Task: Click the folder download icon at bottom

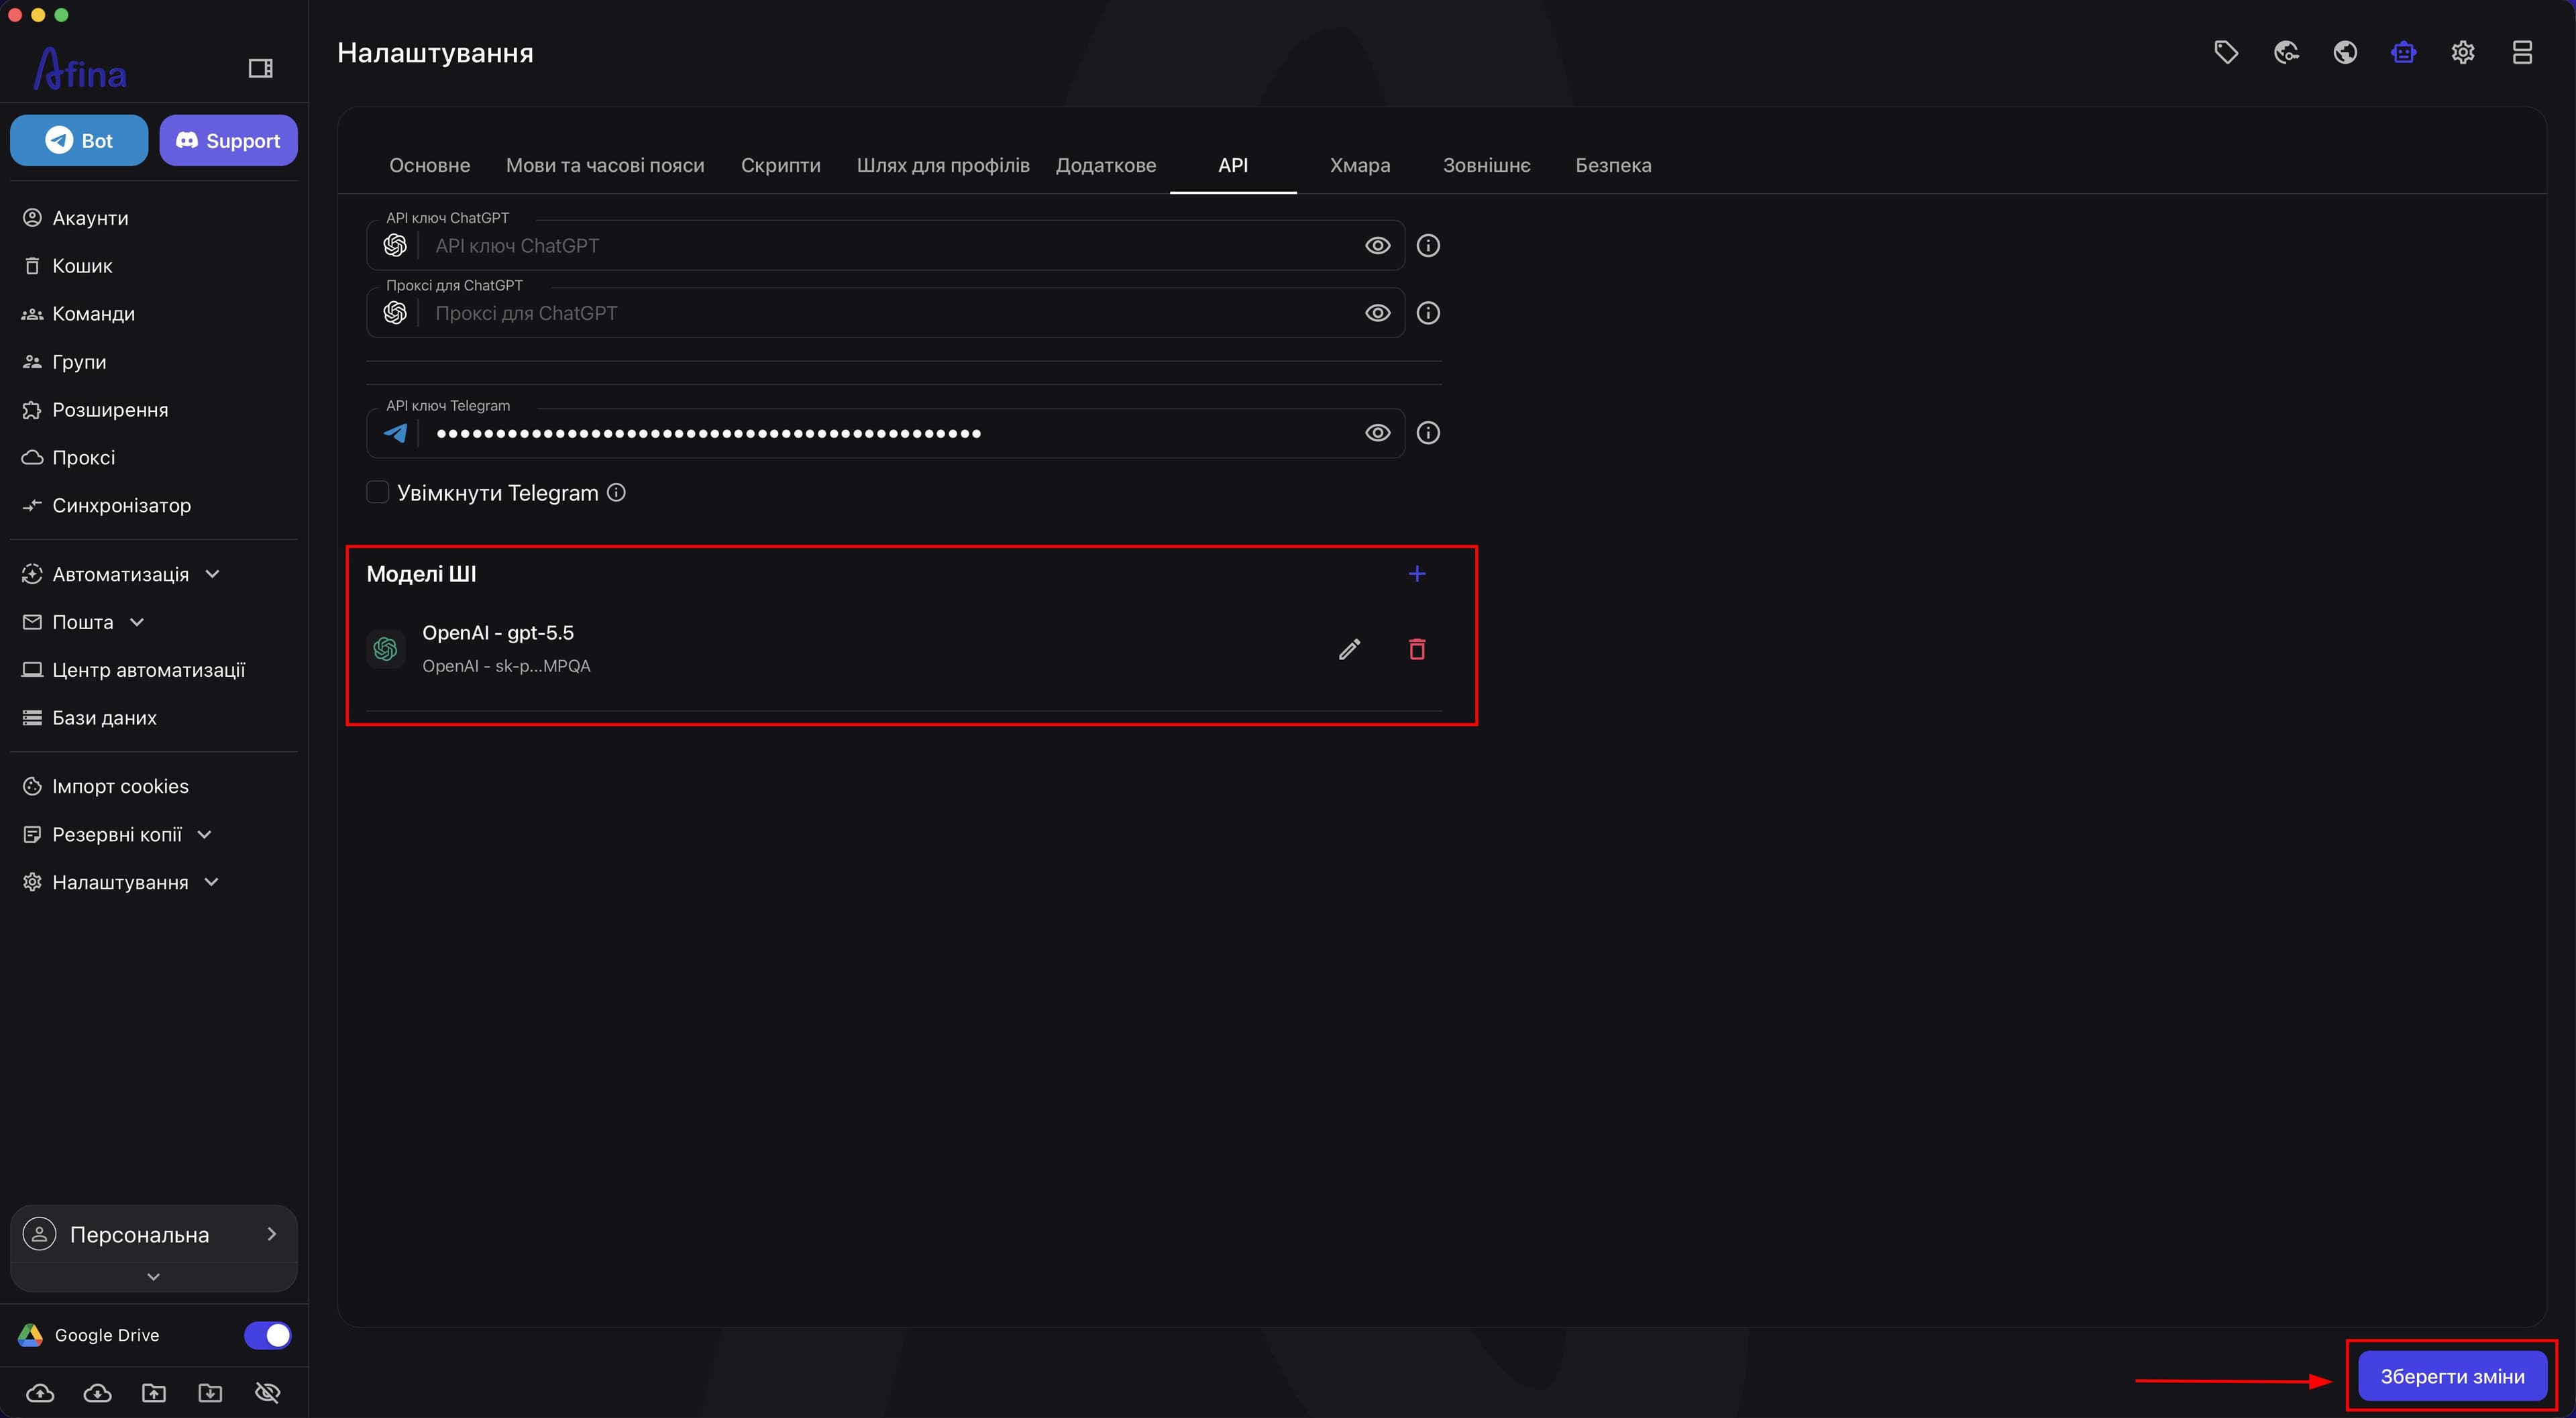Action: [x=211, y=1393]
